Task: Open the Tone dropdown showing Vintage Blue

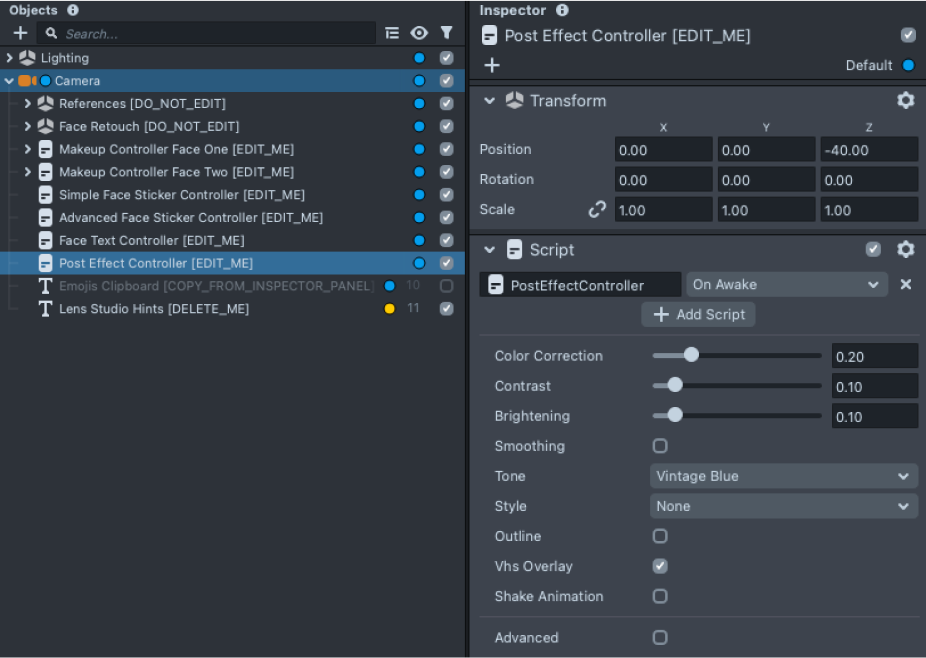Action: [783, 476]
